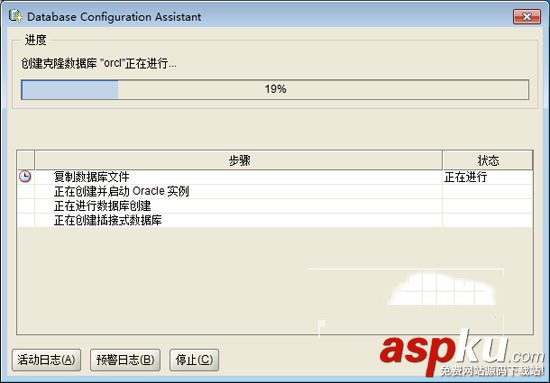
Task: Close the Database Configuration Assistant window
Action: [526, 16]
